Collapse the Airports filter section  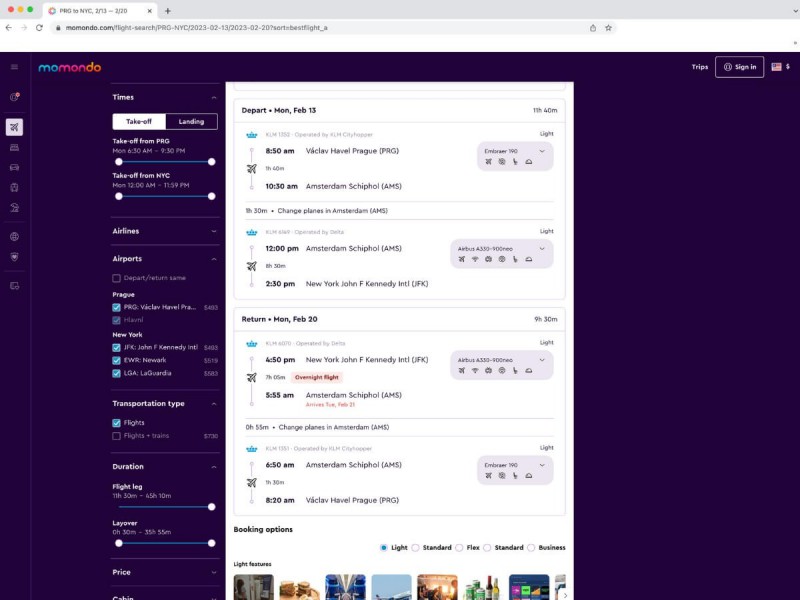tap(214, 259)
